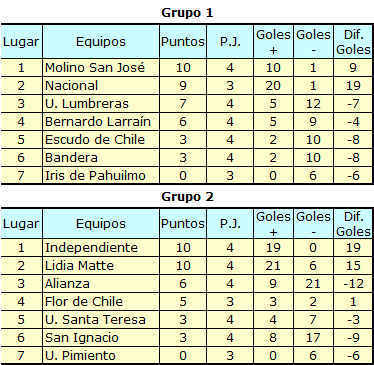Click the Independiente team cell

(x=101, y=248)
